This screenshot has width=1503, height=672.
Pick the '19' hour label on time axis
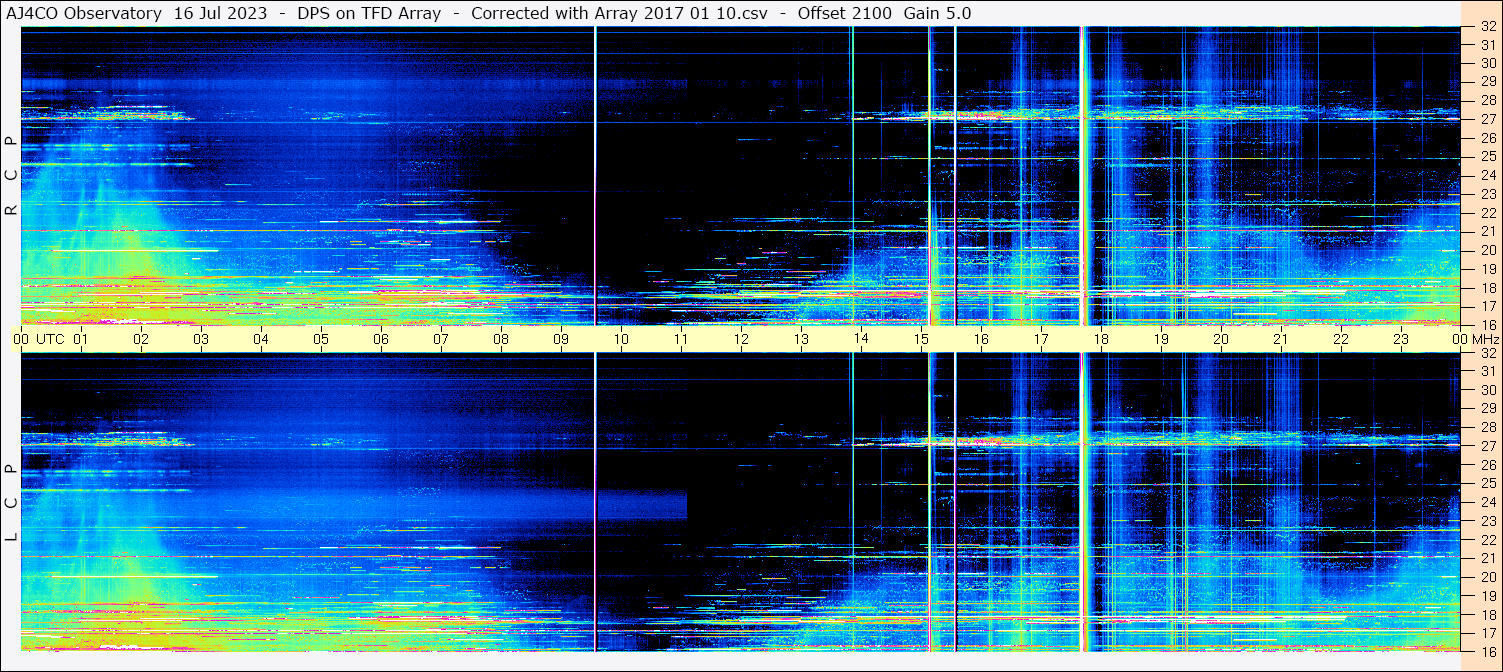pos(1161,339)
